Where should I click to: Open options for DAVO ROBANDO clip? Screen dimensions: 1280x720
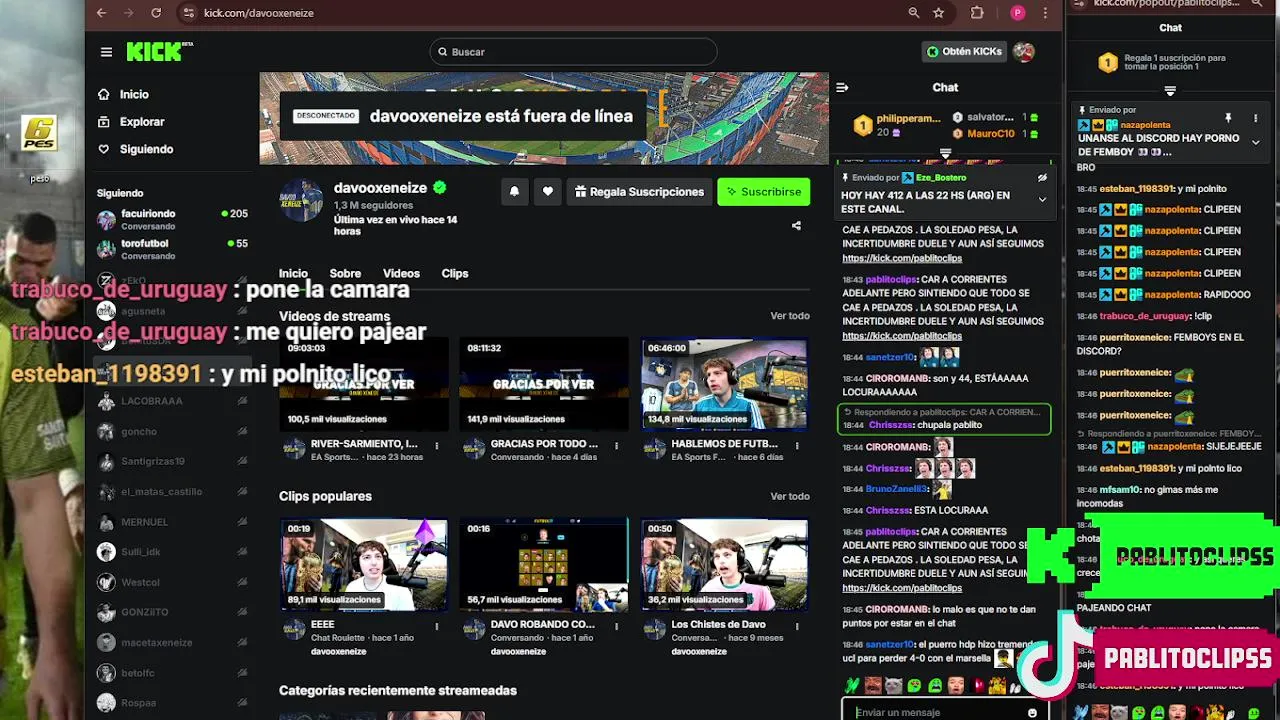pos(617,626)
